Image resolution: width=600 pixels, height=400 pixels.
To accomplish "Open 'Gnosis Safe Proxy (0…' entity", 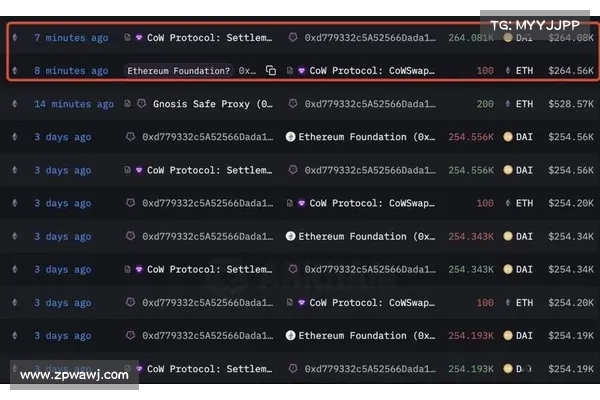I will click(x=213, y=104).
